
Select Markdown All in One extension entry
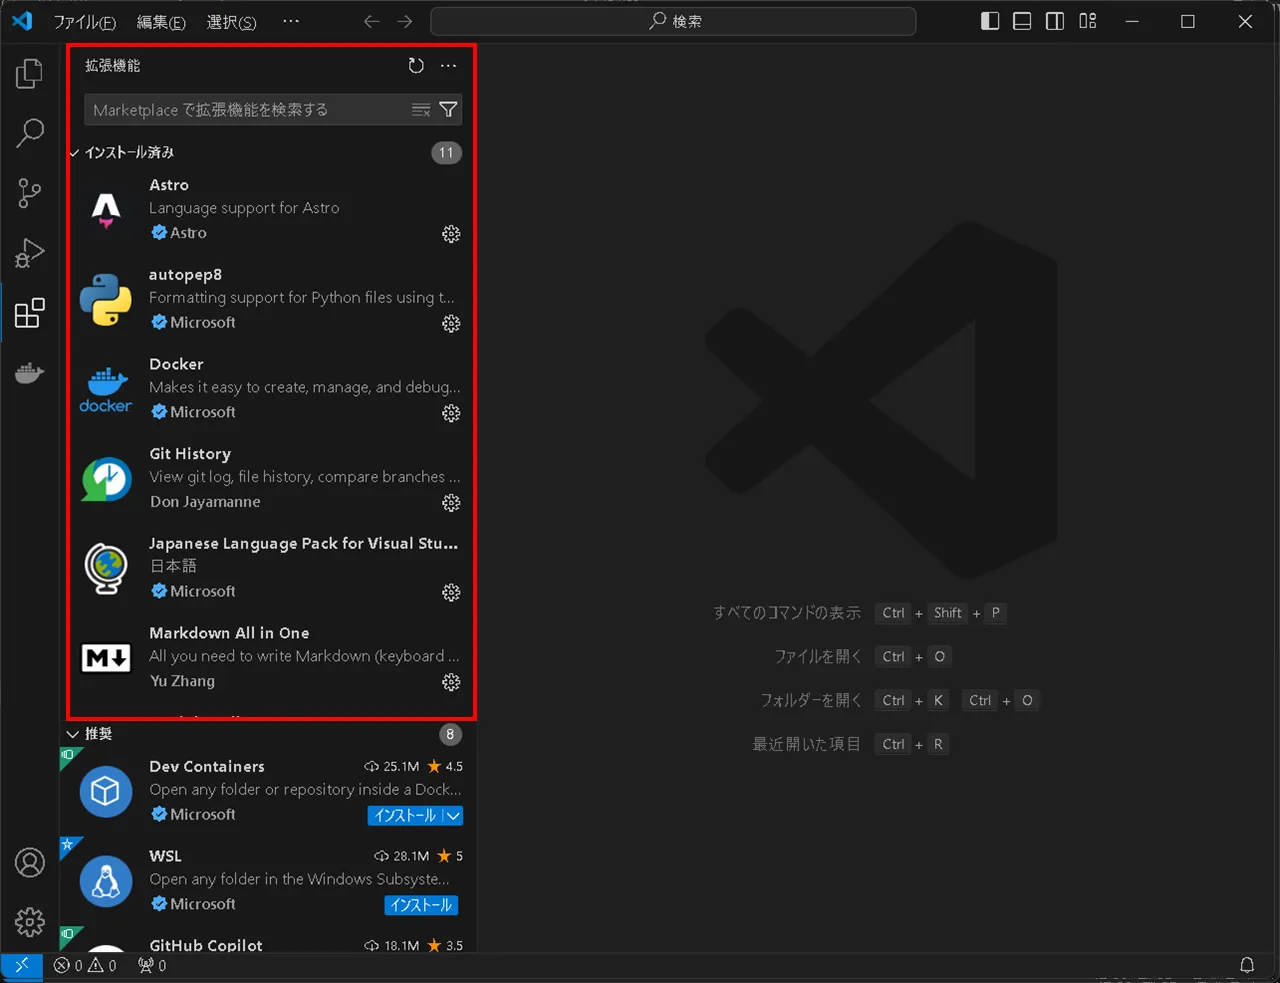pos(268,657)
